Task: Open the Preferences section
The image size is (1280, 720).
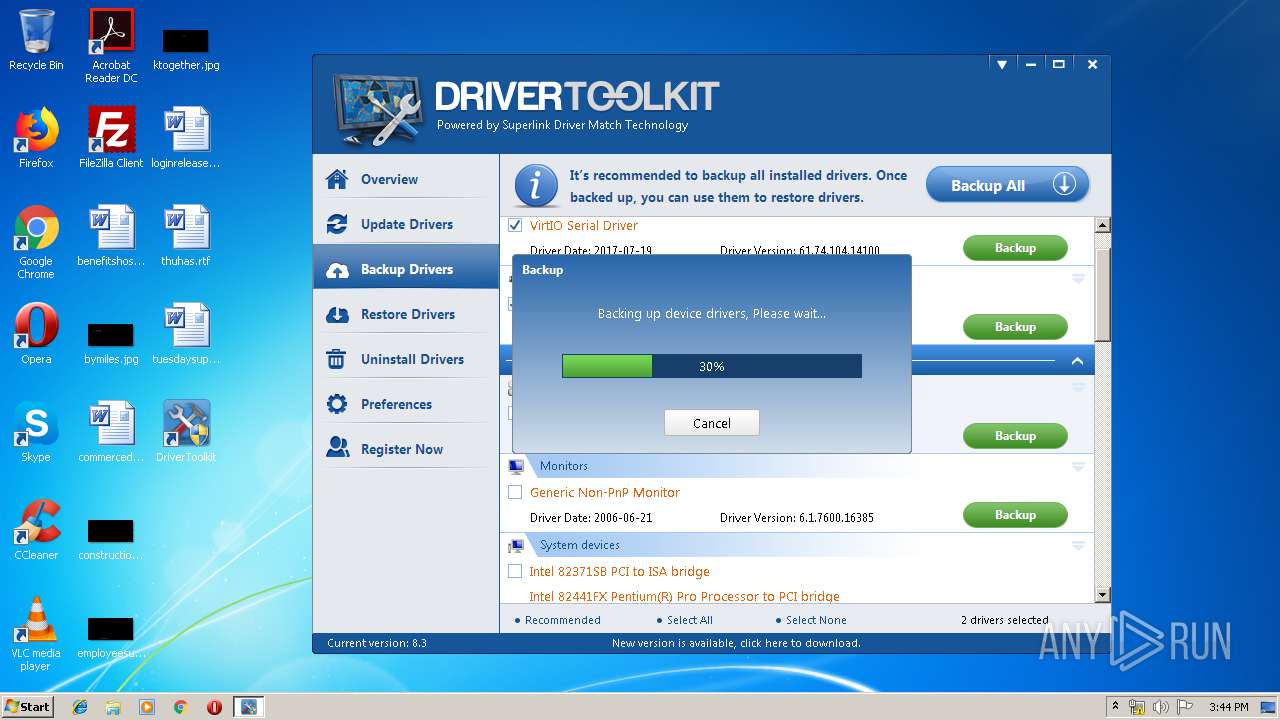Action: click(406, 404)
